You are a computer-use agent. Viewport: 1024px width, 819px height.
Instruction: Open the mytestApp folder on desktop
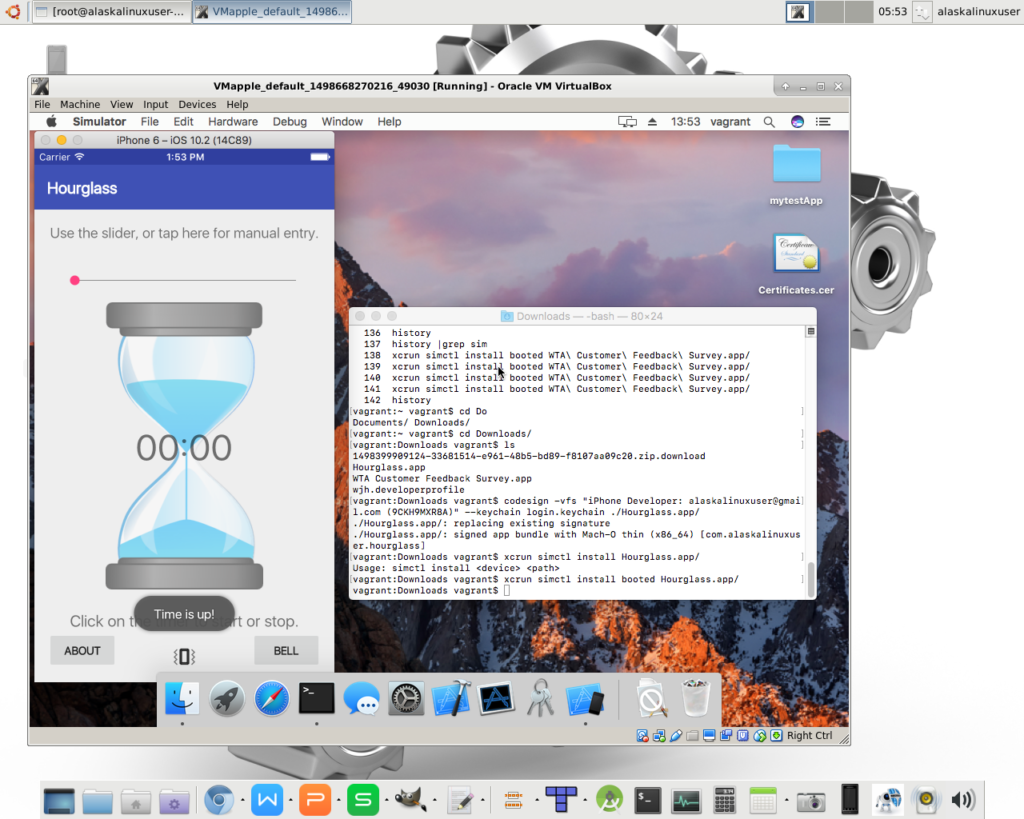click(x=796, y=172)
